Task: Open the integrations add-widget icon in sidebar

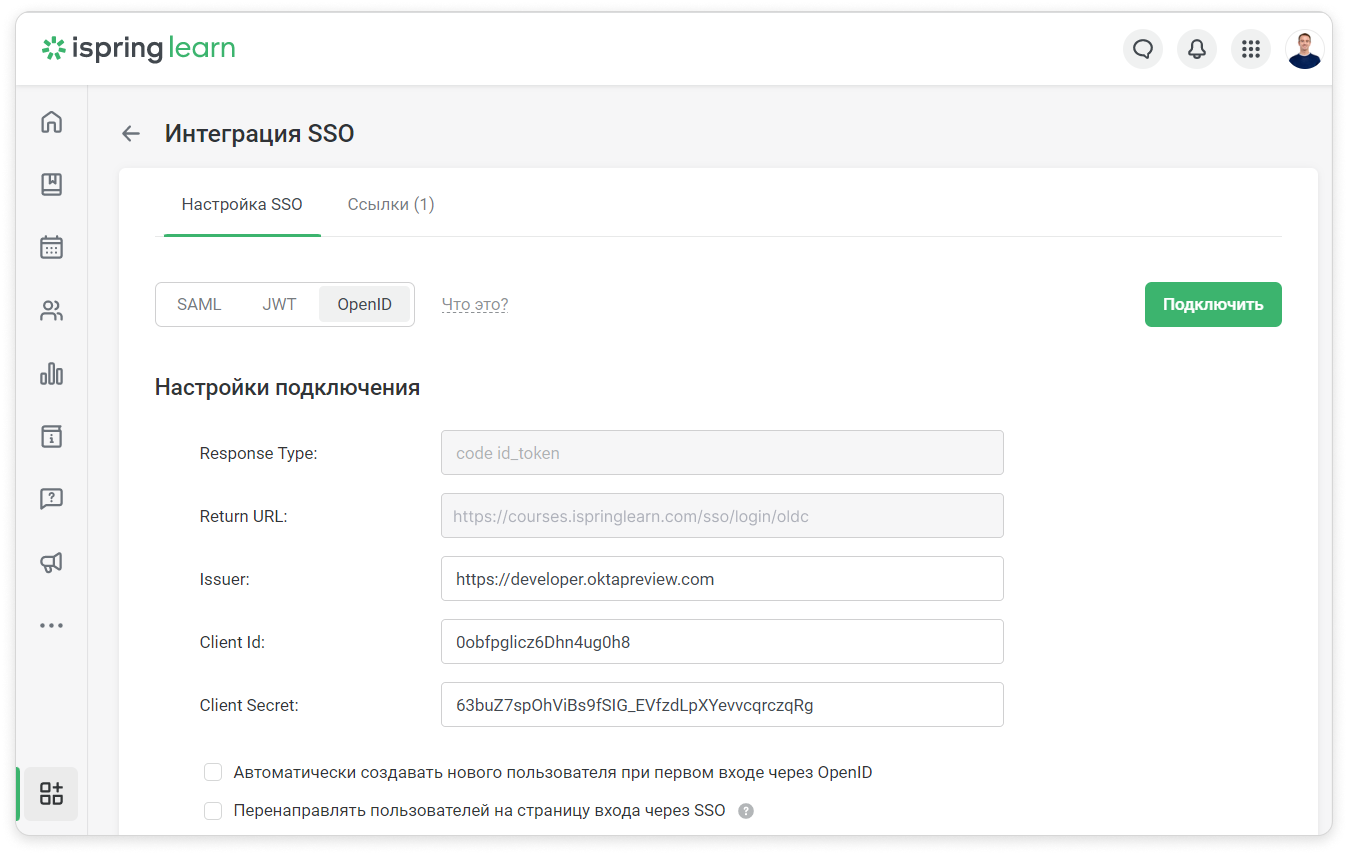Action: (x=51, y=794)
